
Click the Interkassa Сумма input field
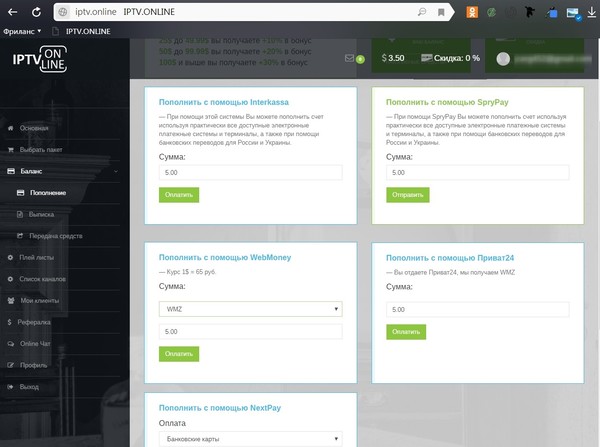click(x=251, y=173)
